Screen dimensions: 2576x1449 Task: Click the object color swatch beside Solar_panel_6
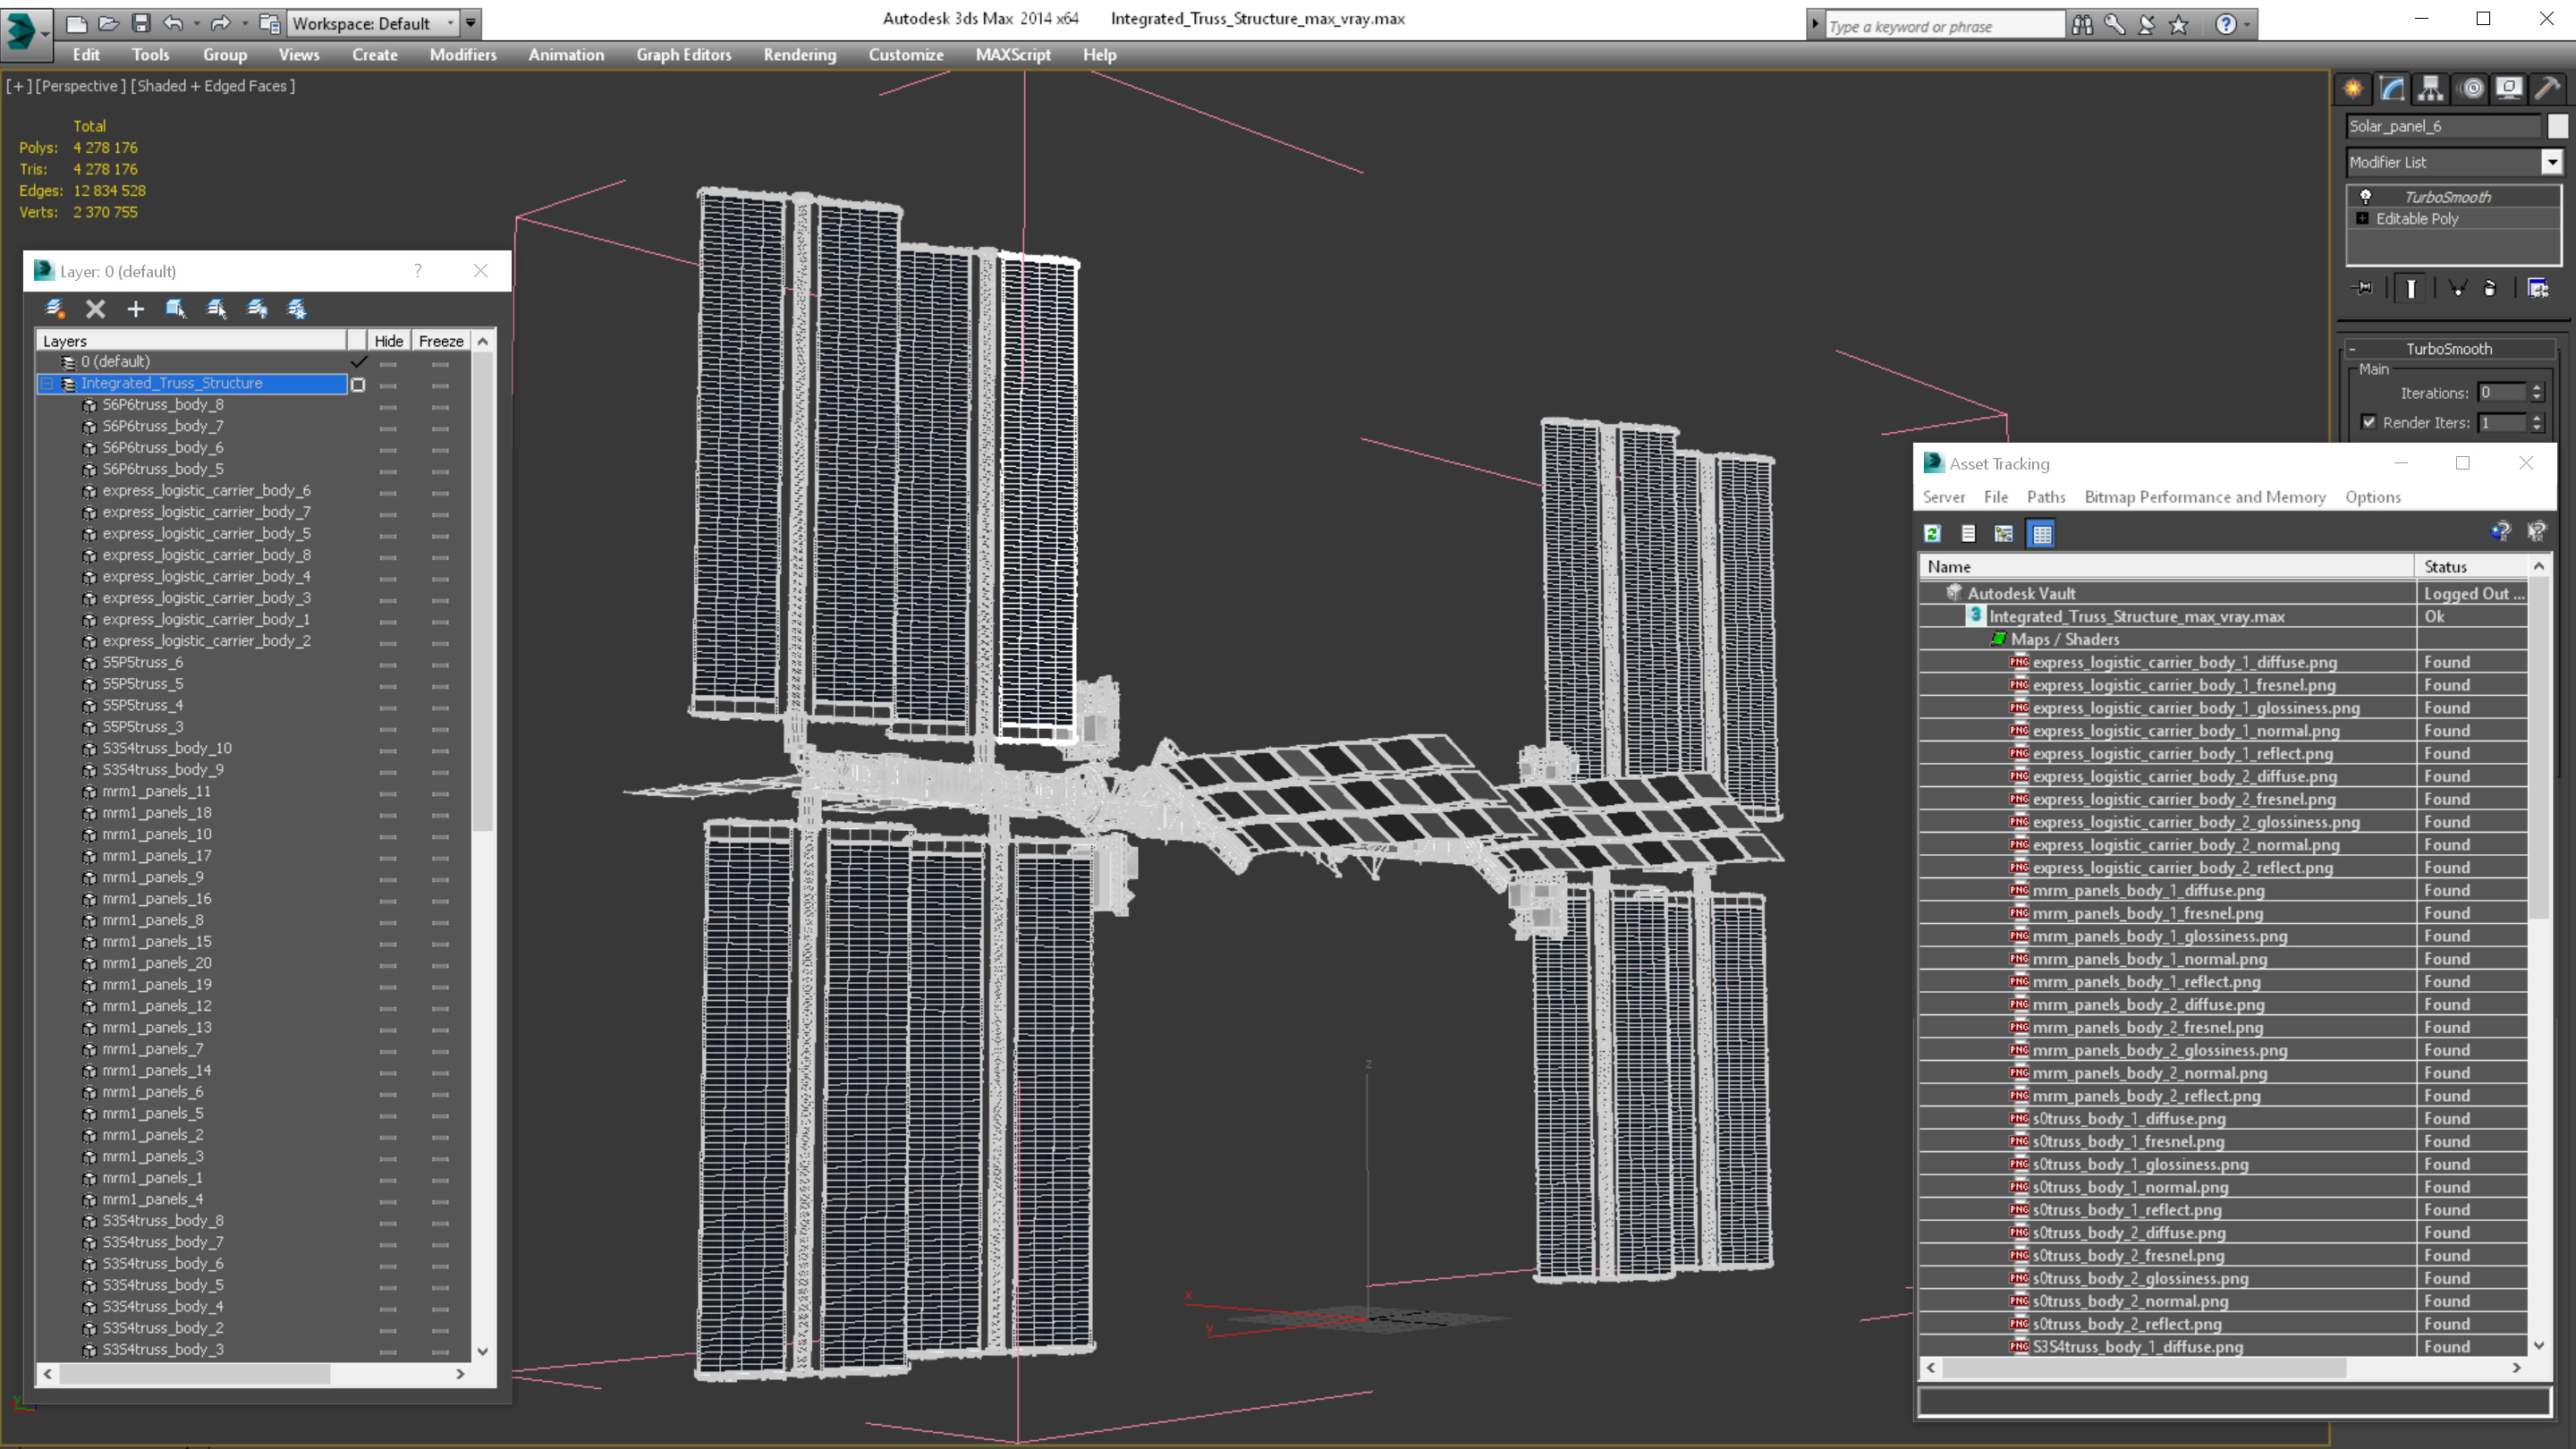pos(2557,126)
